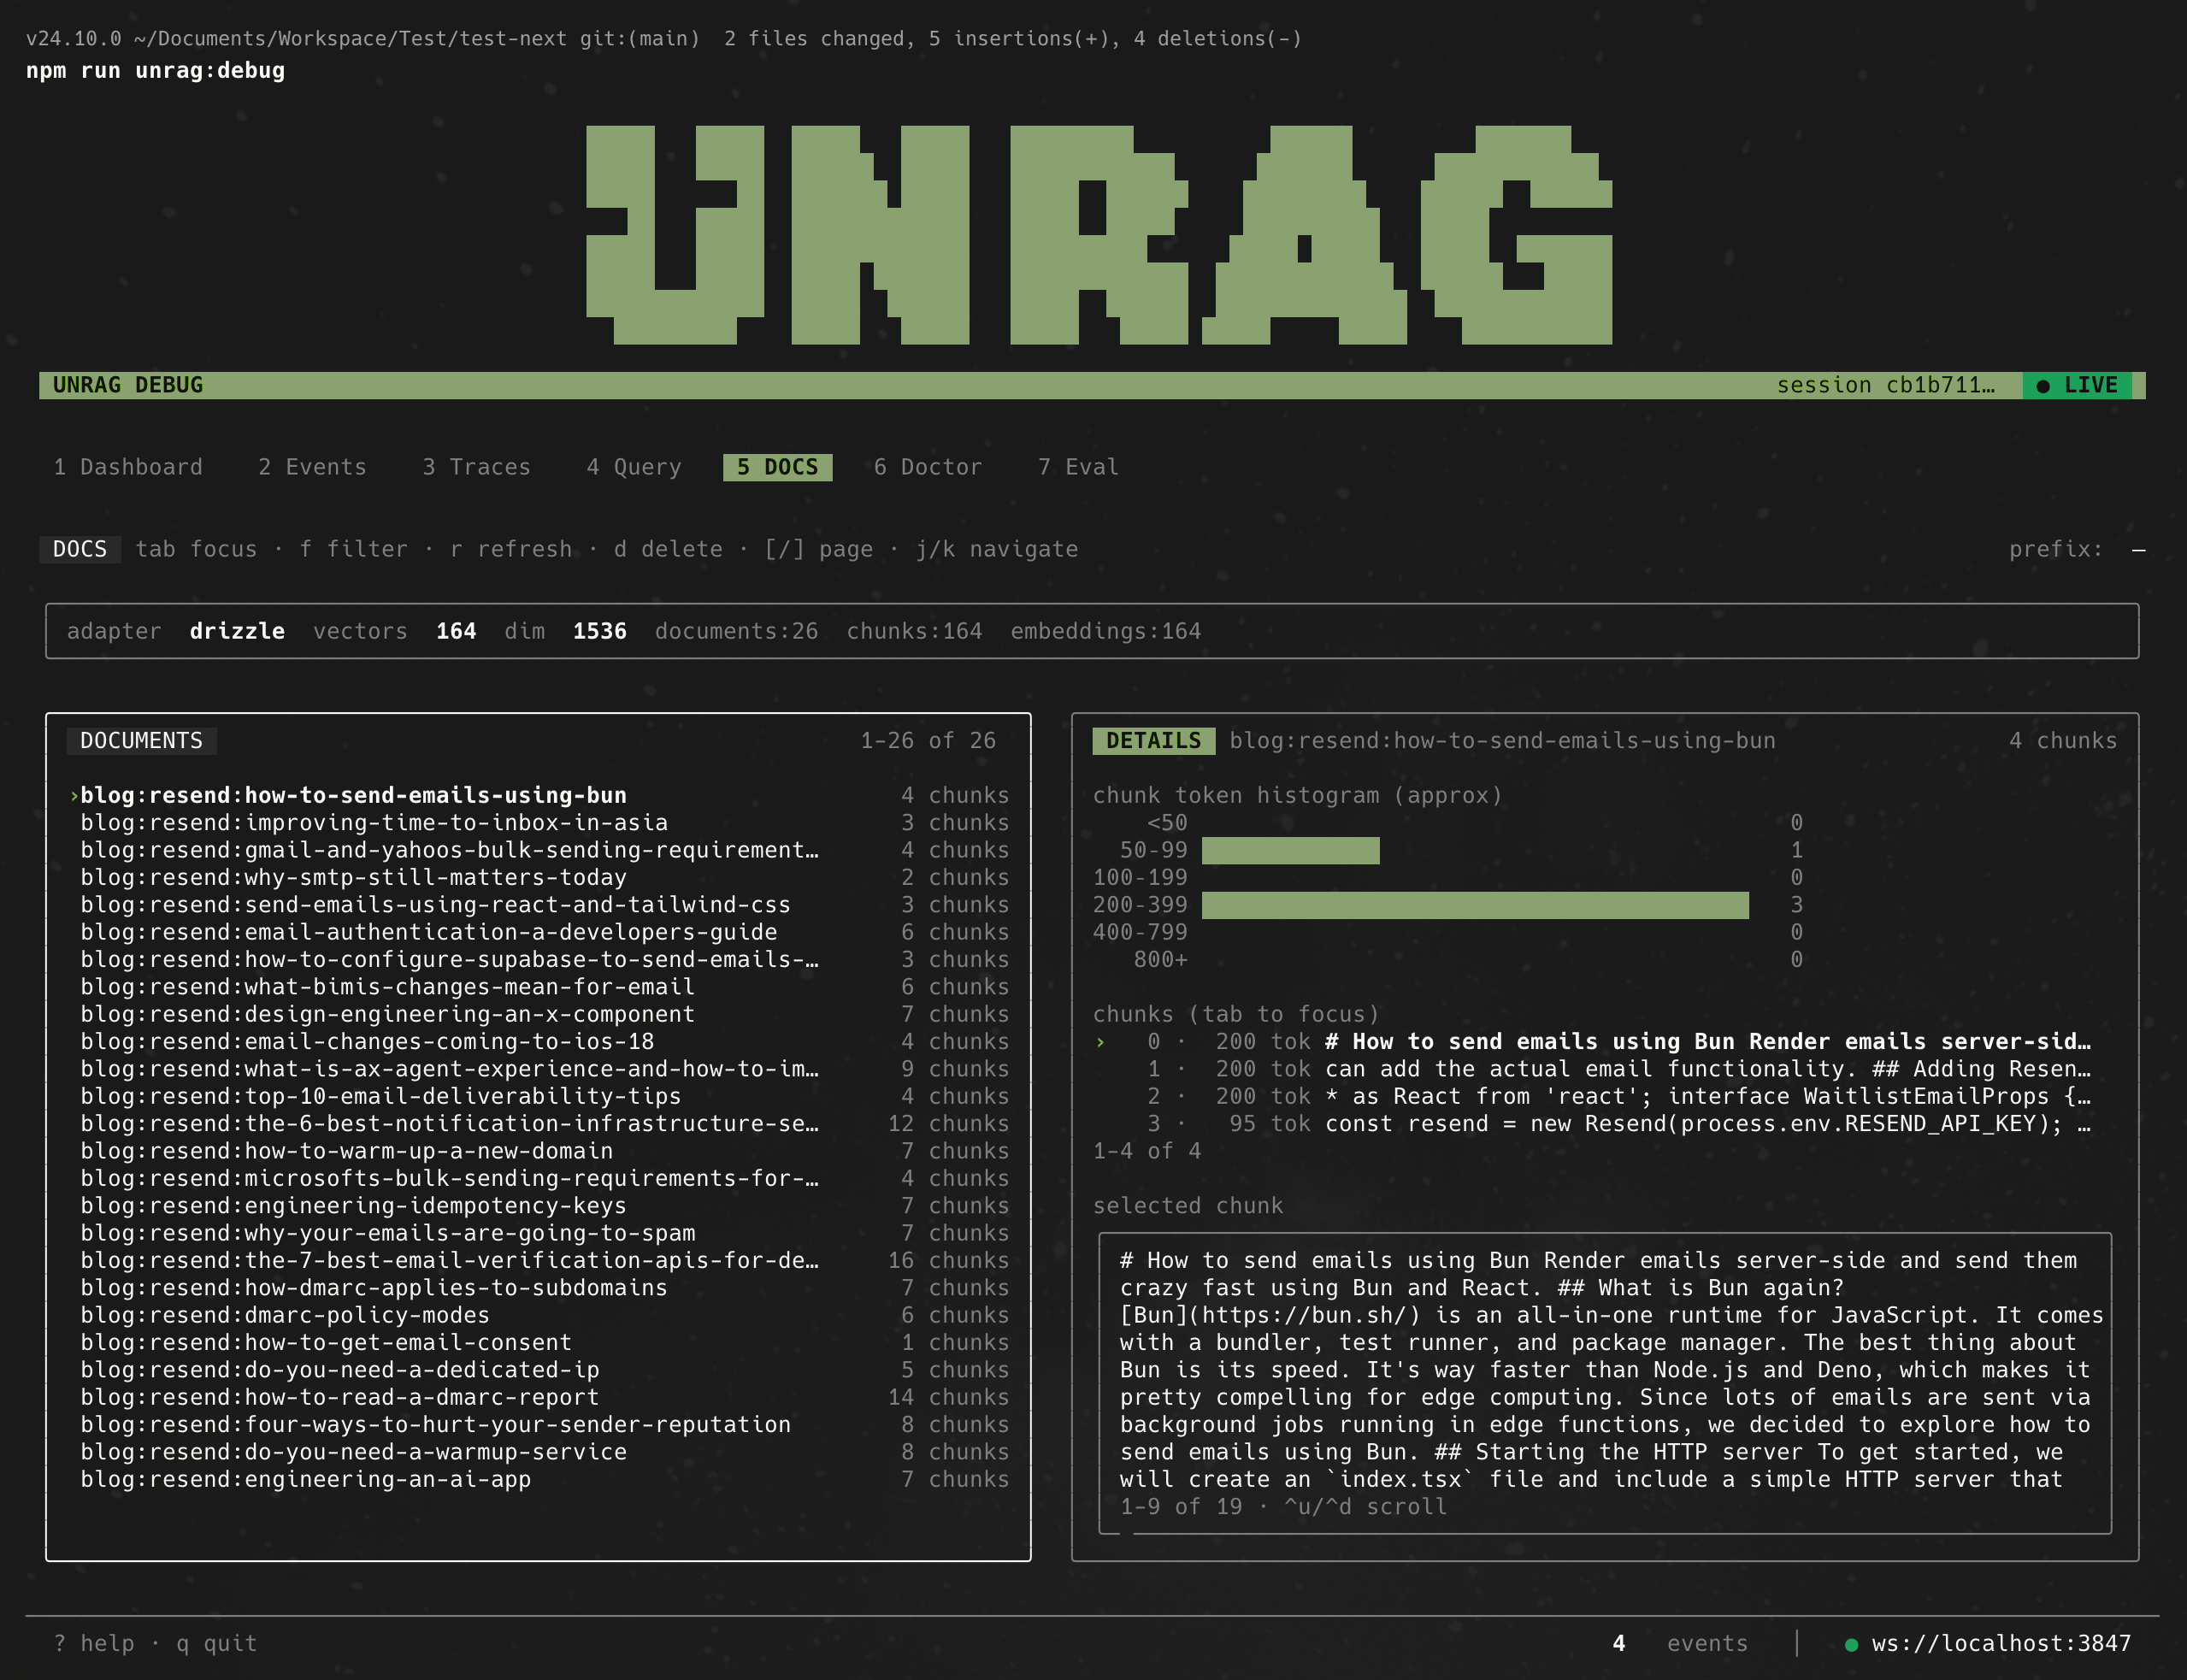Click the 200-399 token histogram bar
Screen dimensions: 2187x1680
[x=1473, y=905]
